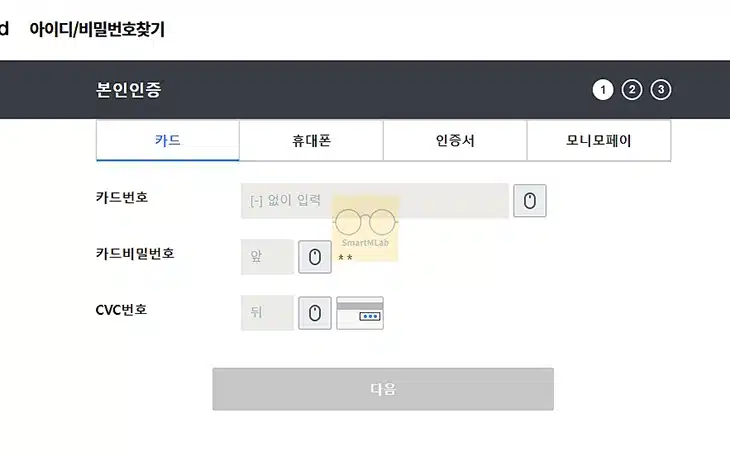Click the partial logo at top-left corner
The width and height of the screenshot is (730, 456).
(4, 29)
